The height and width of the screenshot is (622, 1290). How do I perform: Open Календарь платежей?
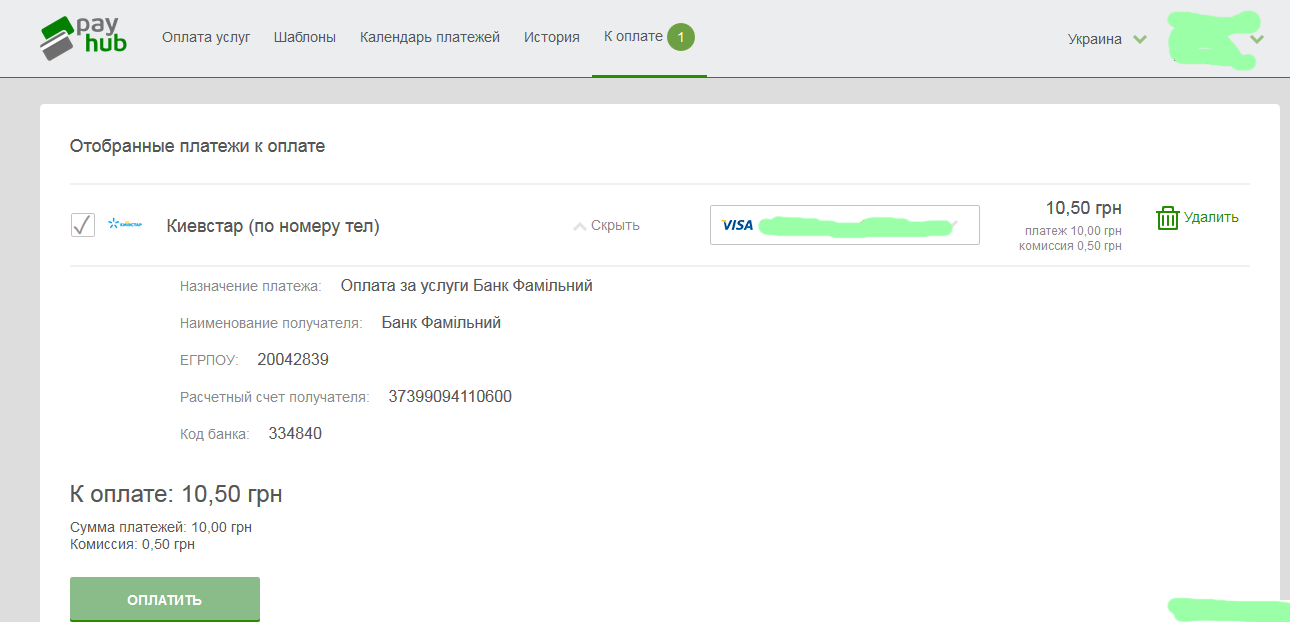tap(430, 37)
